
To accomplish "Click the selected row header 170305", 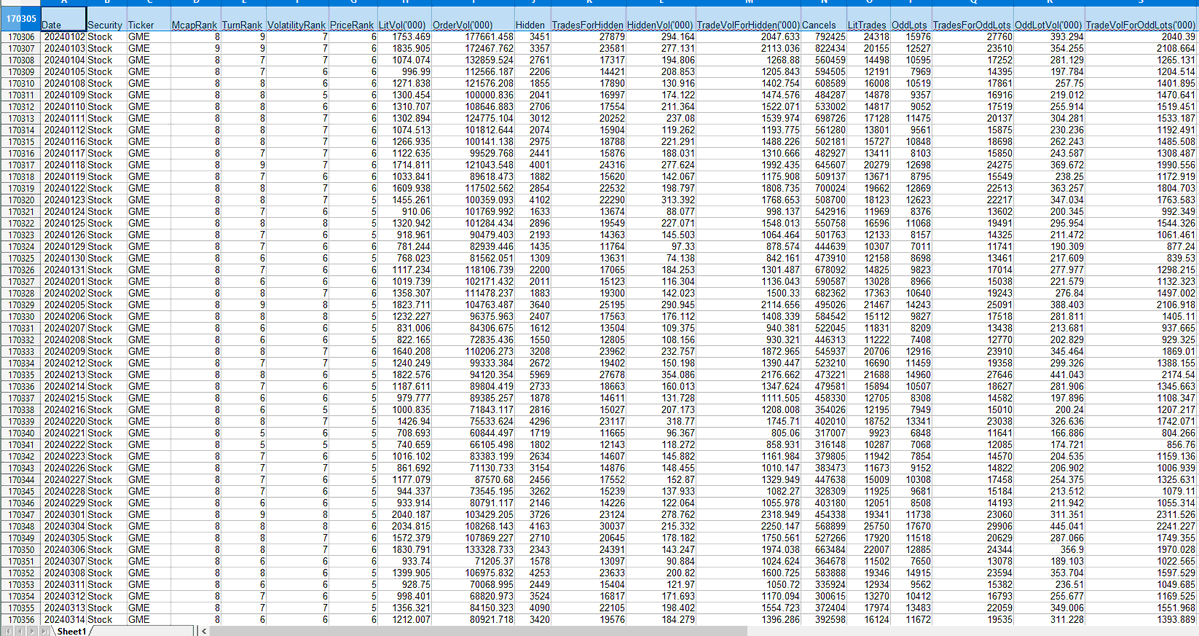I will click(20, 19).
